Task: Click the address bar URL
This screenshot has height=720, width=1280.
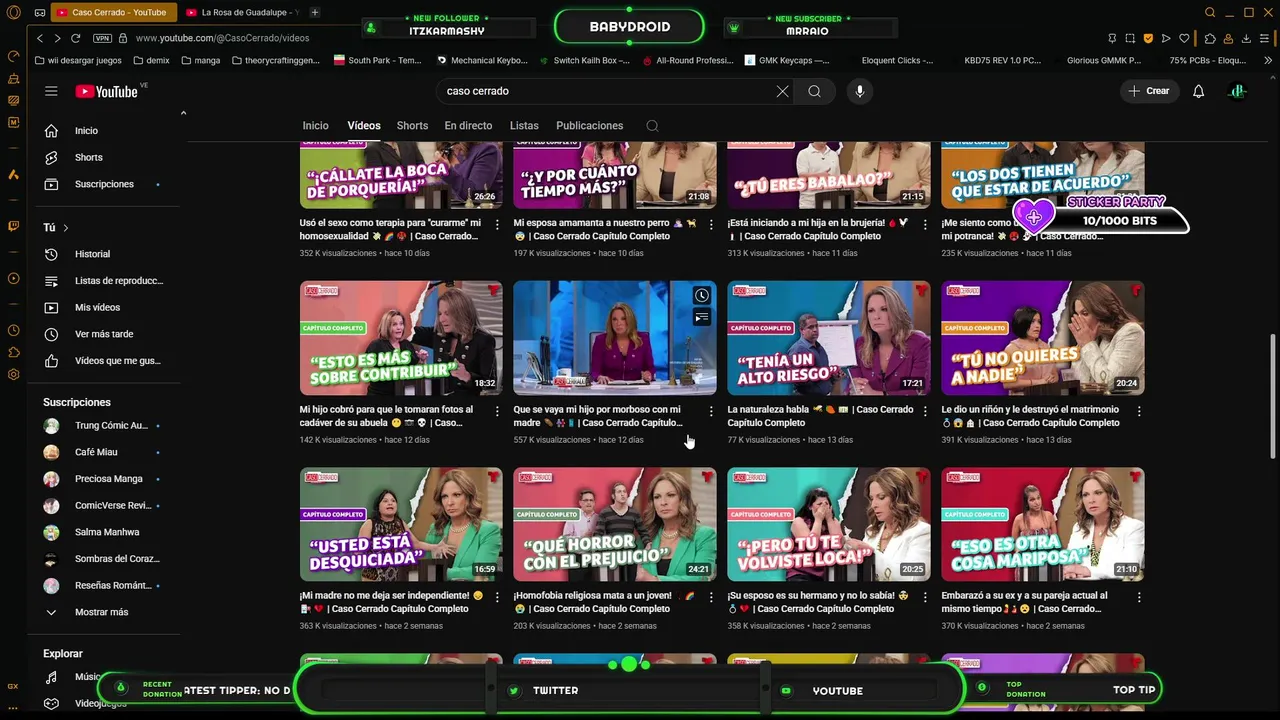Action: [x=222, y=38]
